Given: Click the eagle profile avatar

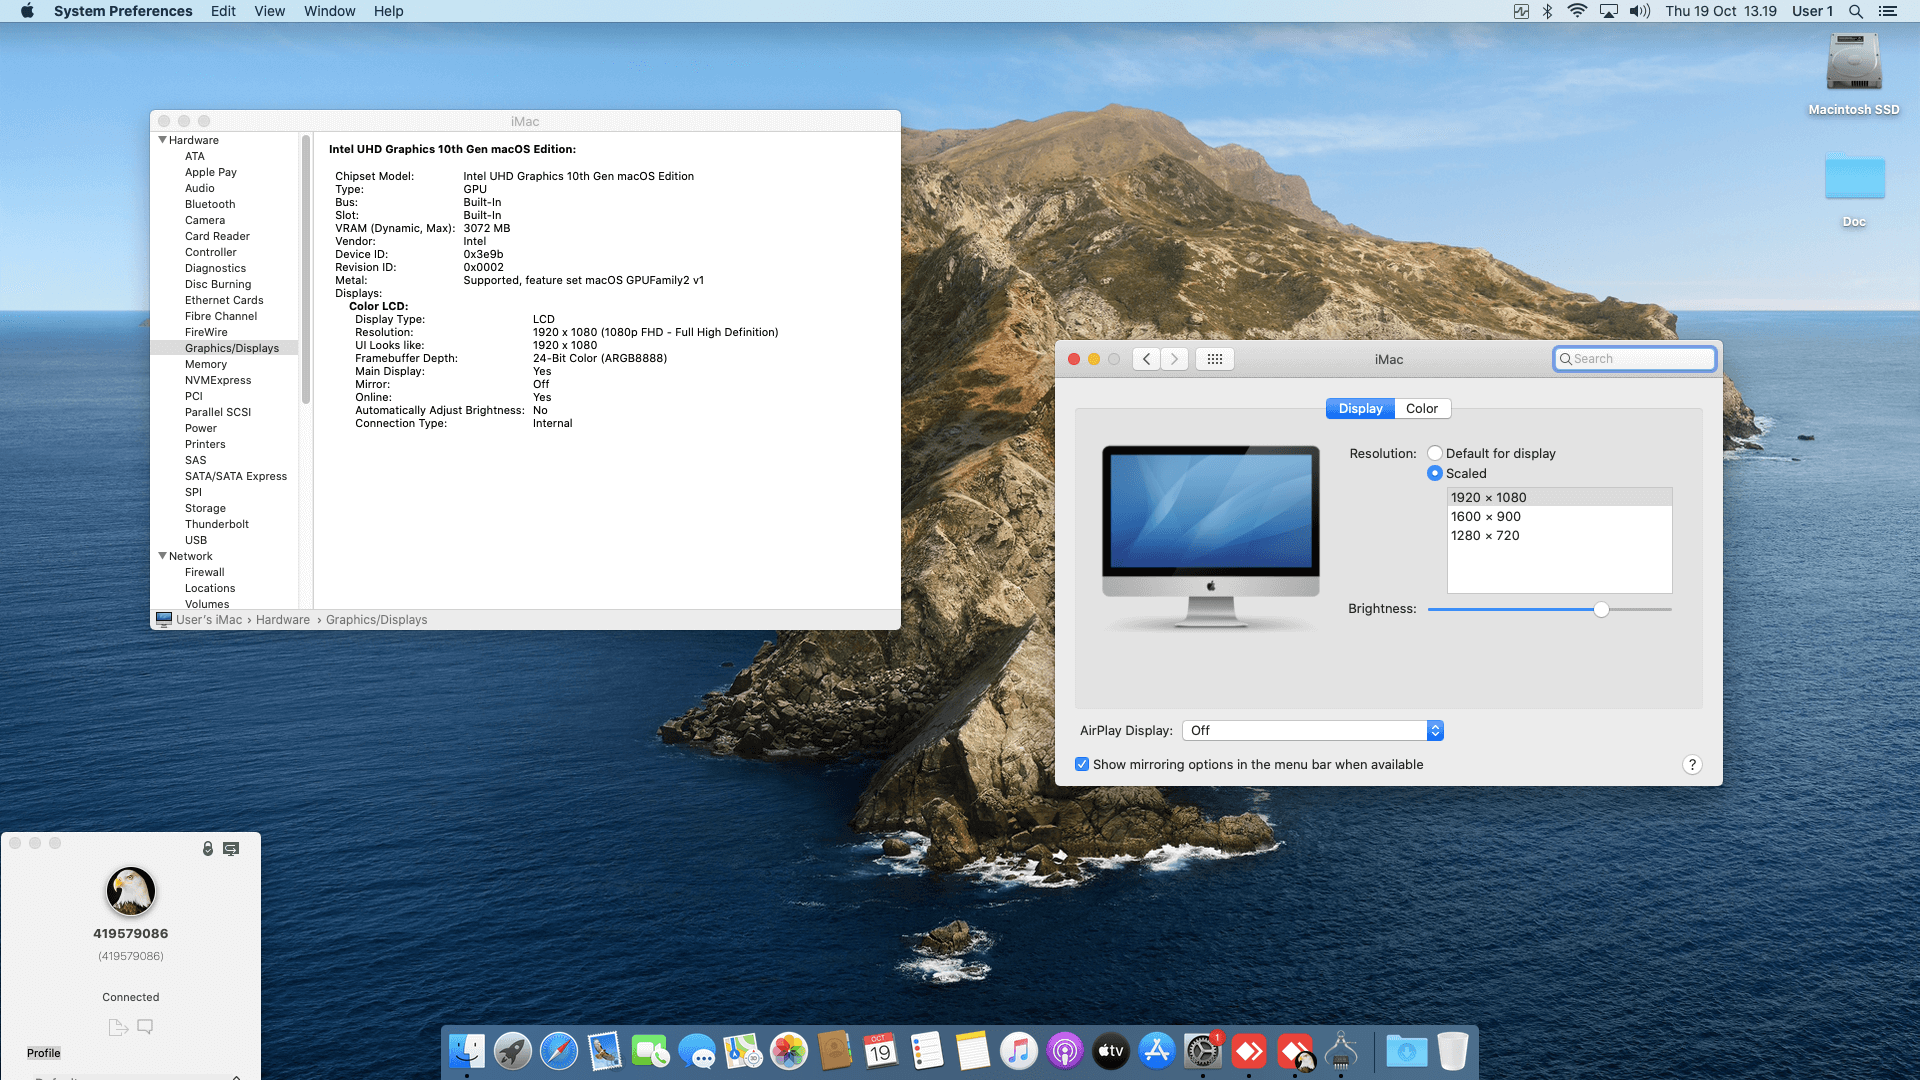Looking at the screenshot, I should coord(131,891).
